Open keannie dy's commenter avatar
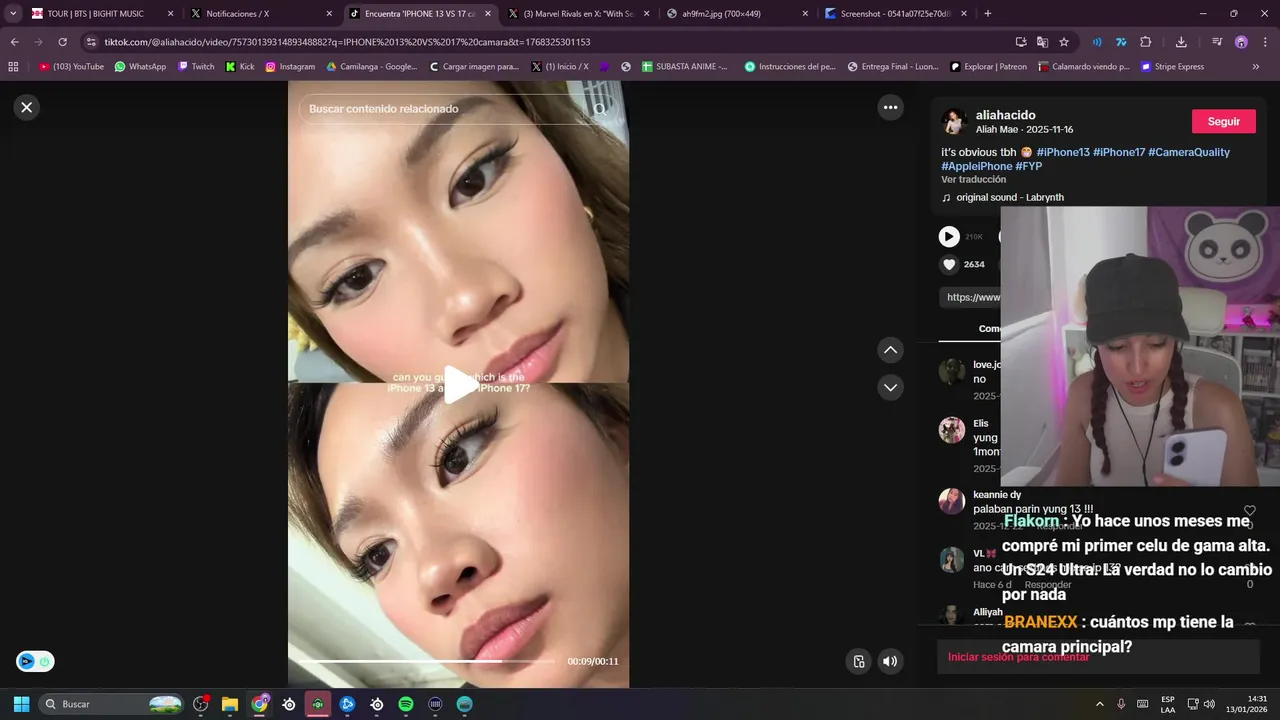1280x720 pixels. pyautogui.click(x=951, y=501)
